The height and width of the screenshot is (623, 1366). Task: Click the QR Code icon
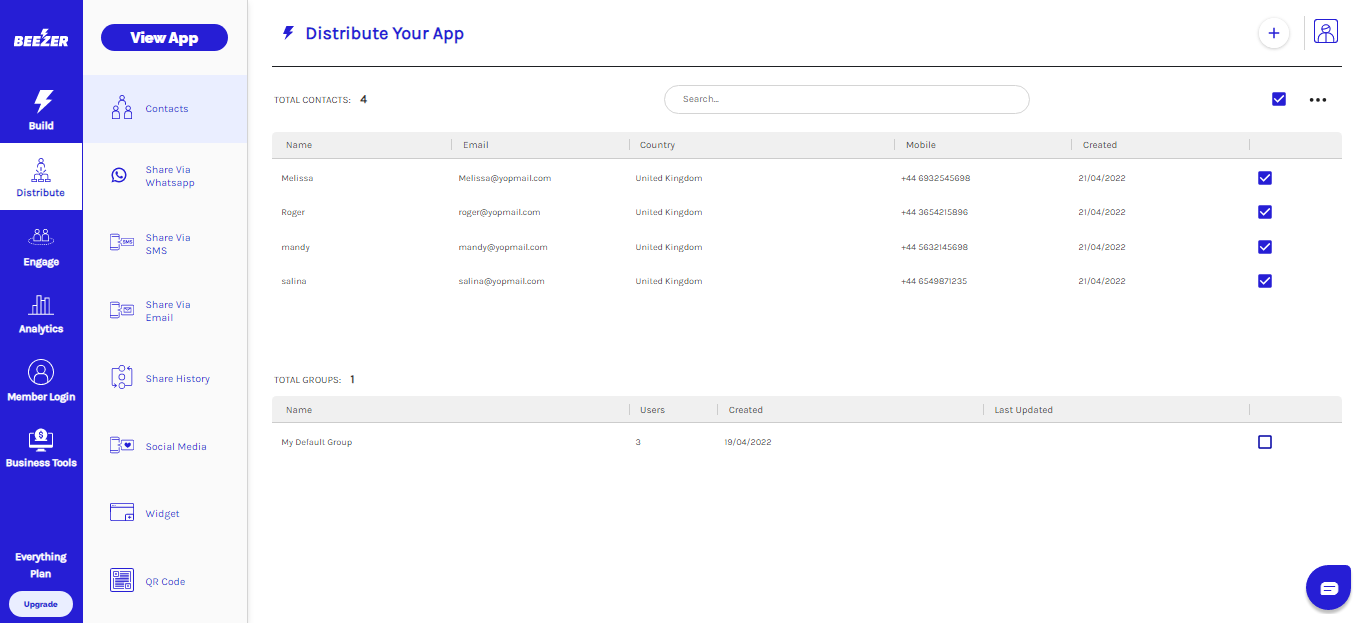coord(122,580)
